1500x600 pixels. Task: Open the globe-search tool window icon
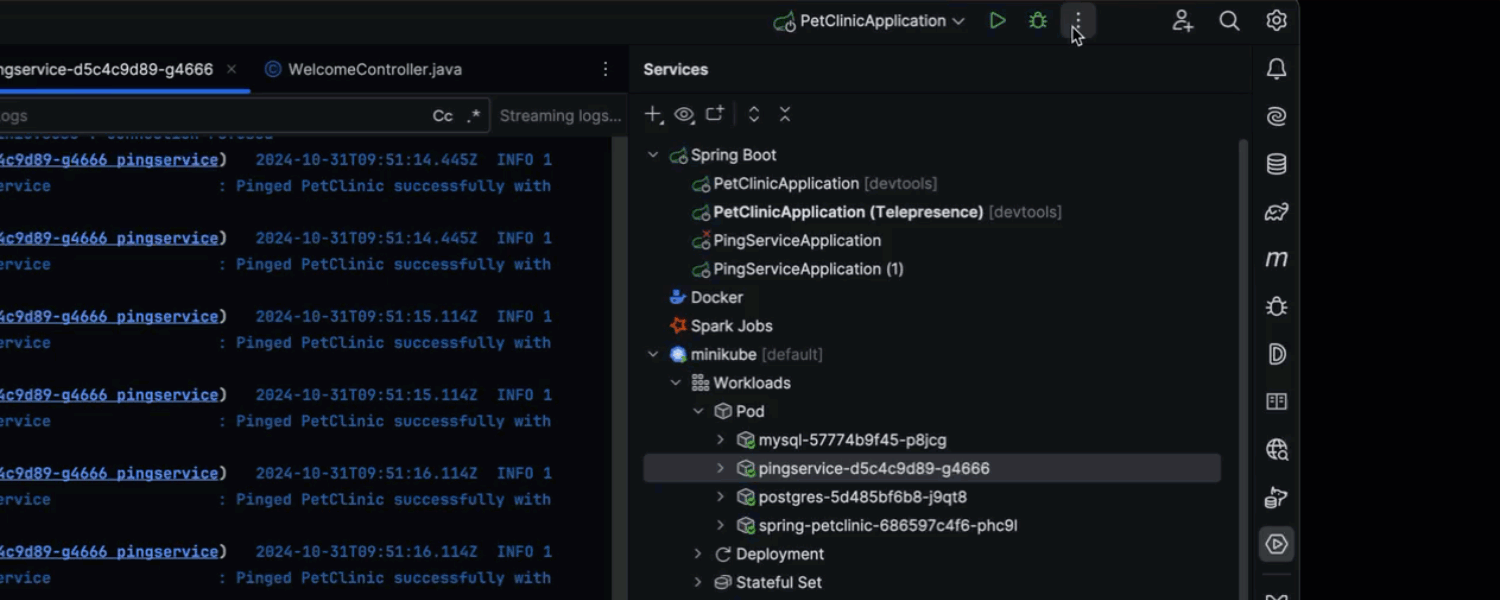pyautogui.click(x=1277, y=449)
